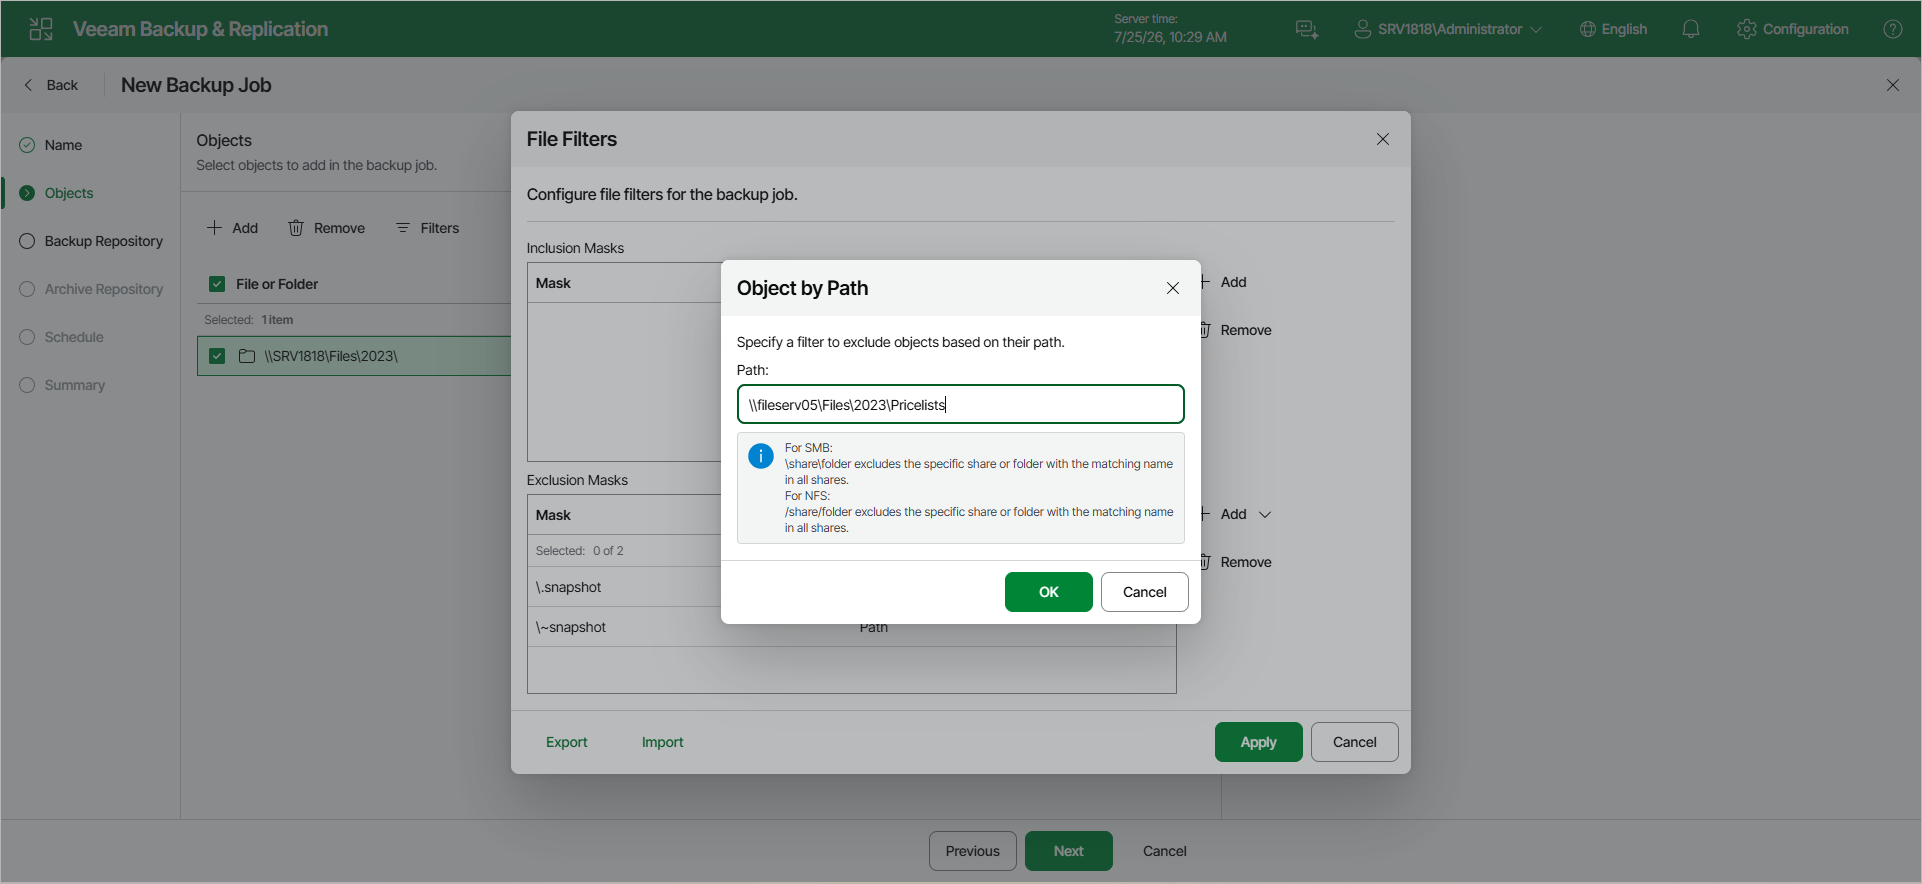Import file filters
1922x884 pixels.
pyautogui.click(x=662, y=742)
